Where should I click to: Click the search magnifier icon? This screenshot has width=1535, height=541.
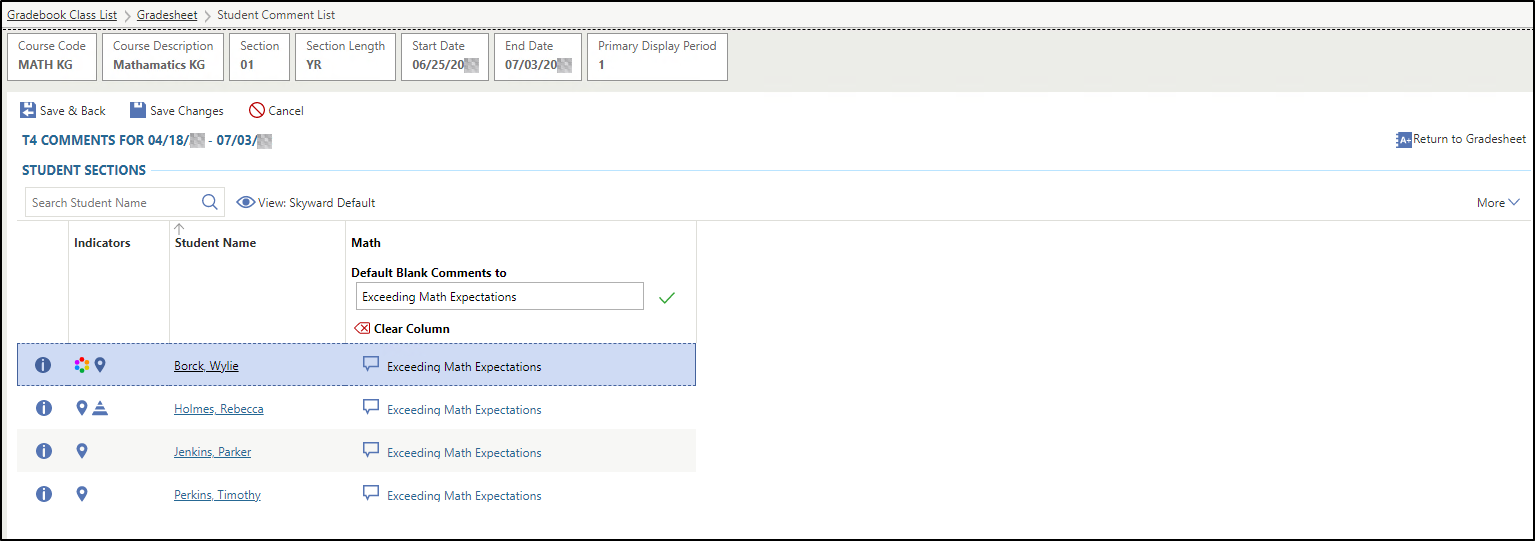[x=210, y=202]
